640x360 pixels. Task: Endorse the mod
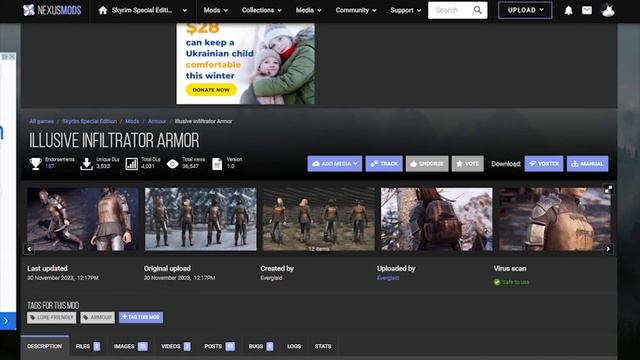(x=427, y=164)
